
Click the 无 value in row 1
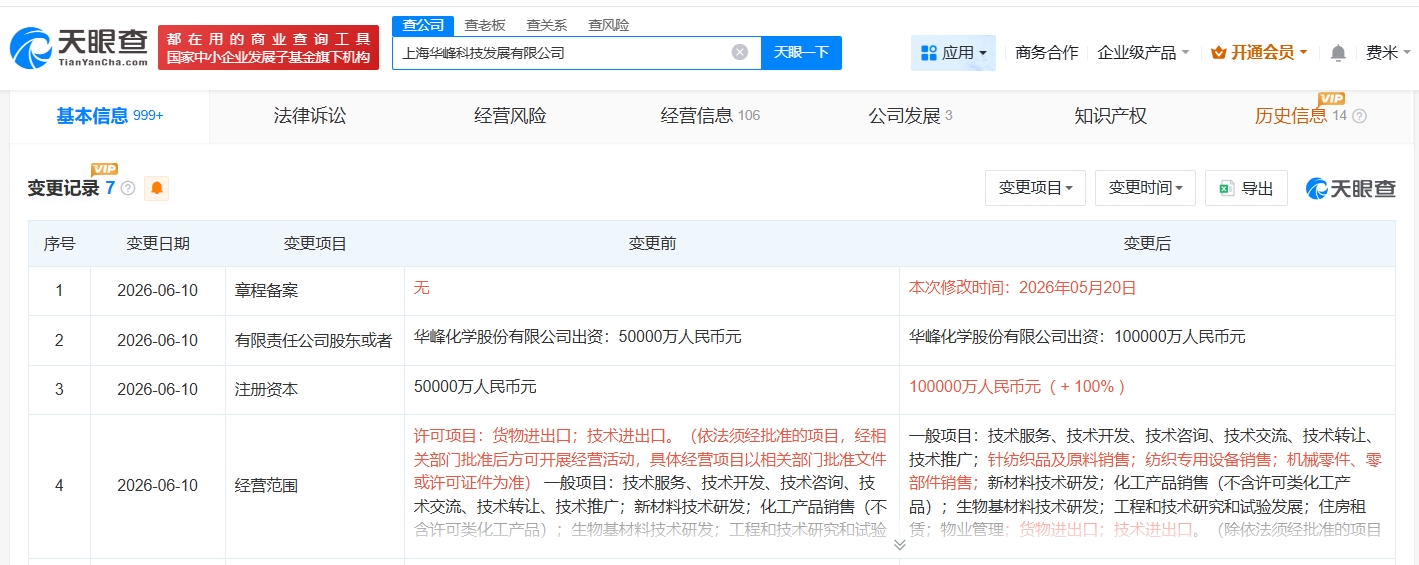tap(421, 287)
